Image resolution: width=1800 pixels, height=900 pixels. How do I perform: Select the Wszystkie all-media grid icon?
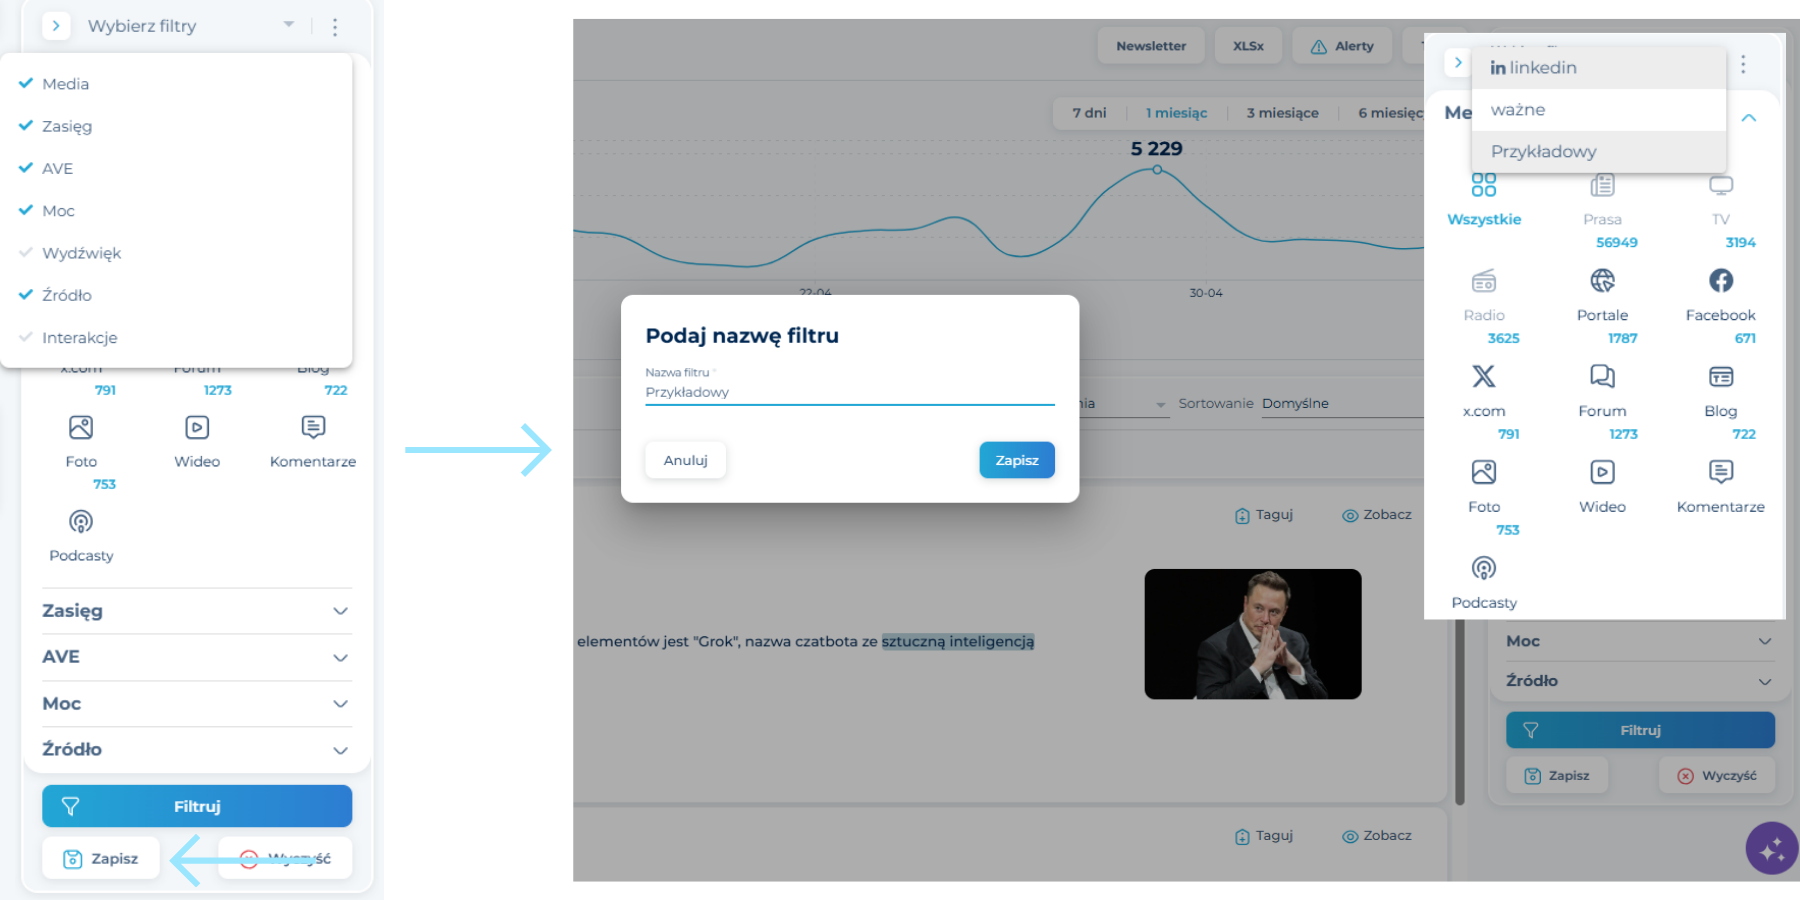(x=1483, y=185)
